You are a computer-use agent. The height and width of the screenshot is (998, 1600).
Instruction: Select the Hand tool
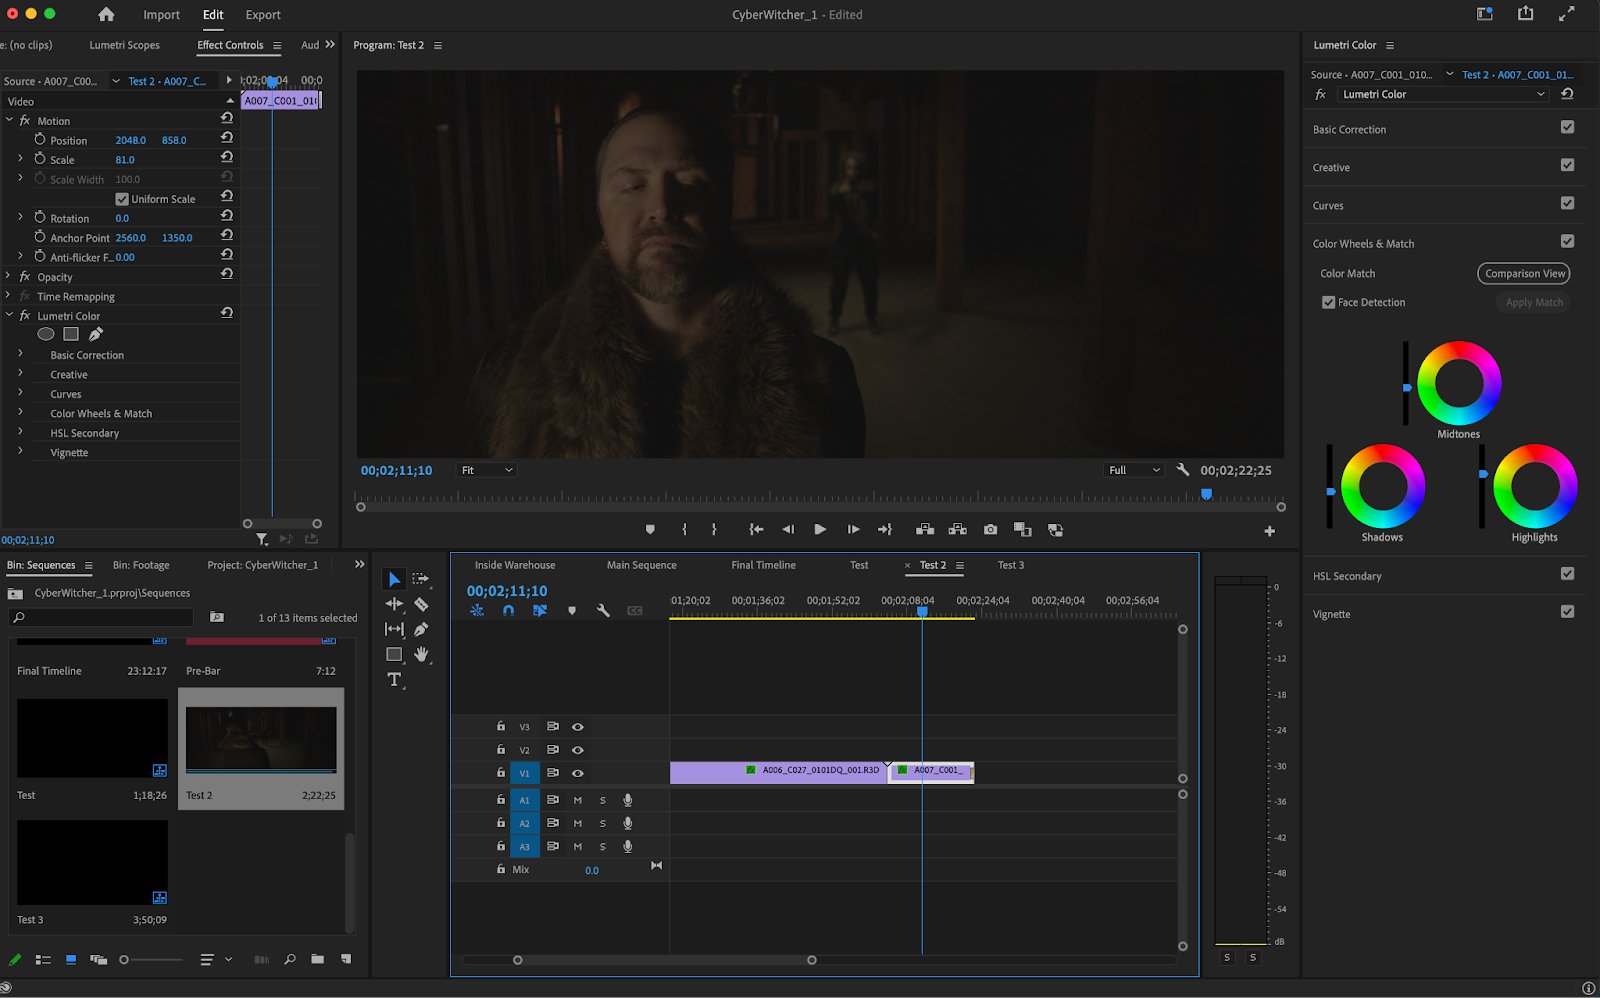(x=421, y=654)
